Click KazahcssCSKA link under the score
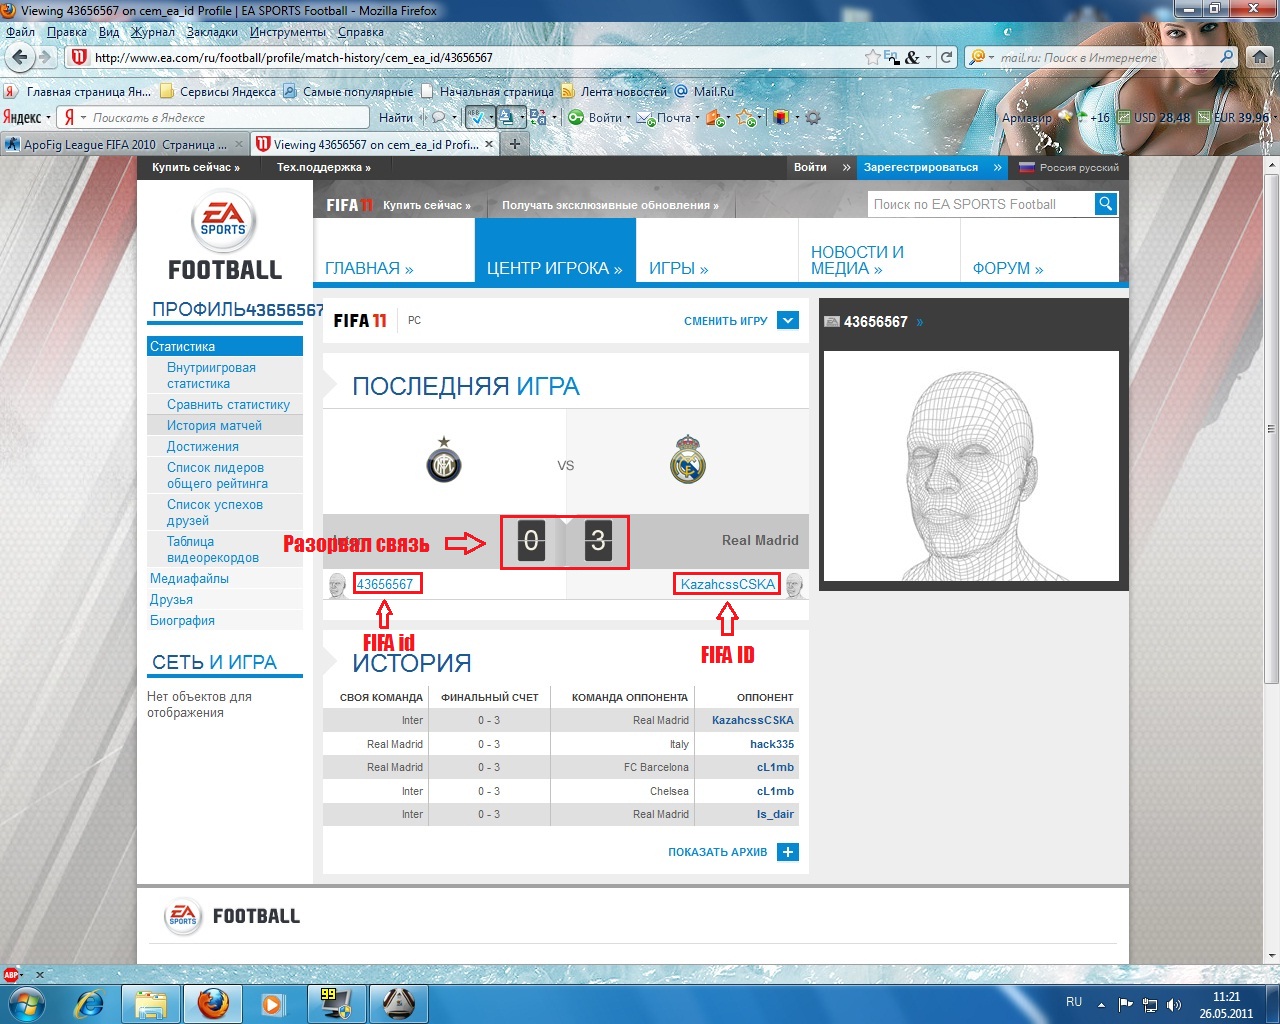Screen dimensions: 1280x1024 tap(728, 584)
